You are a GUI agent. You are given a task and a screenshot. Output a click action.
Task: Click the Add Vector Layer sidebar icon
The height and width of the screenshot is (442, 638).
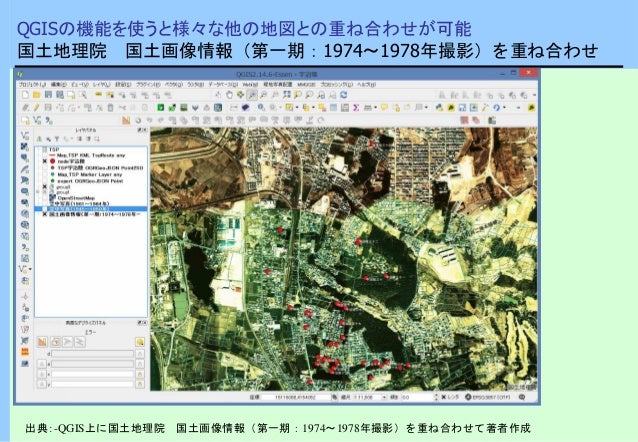(25, 136)
